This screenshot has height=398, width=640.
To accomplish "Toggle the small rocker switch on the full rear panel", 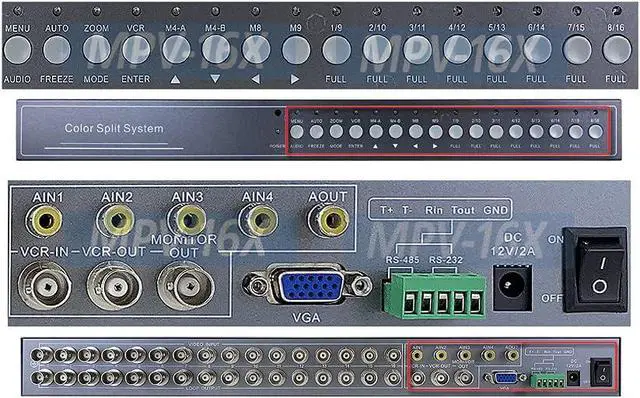I will (602, 372).
